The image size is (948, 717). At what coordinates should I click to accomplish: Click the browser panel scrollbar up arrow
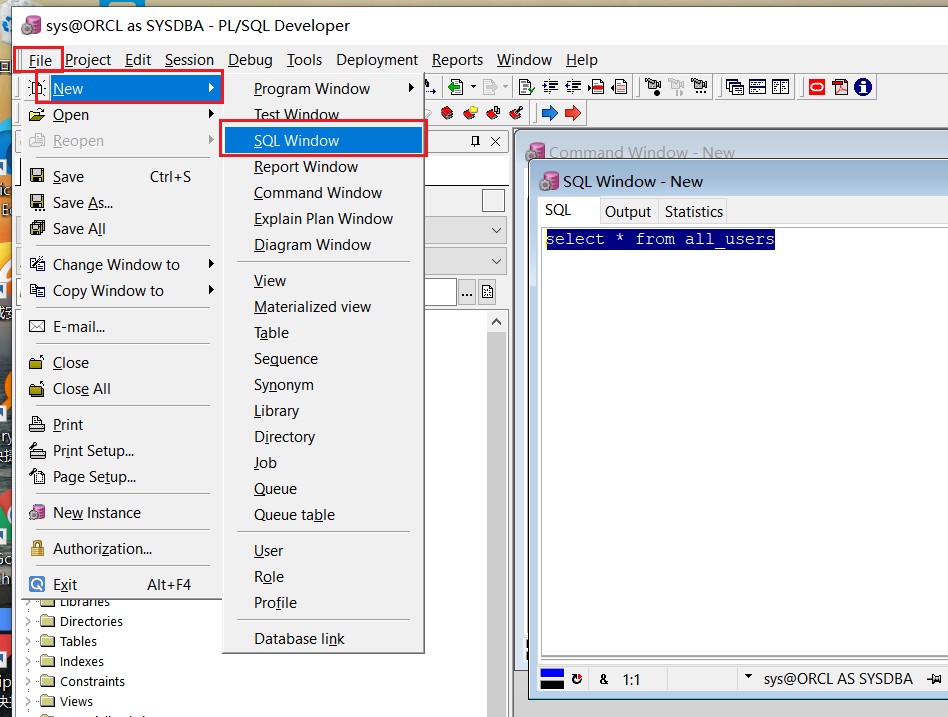coord(496,322)
